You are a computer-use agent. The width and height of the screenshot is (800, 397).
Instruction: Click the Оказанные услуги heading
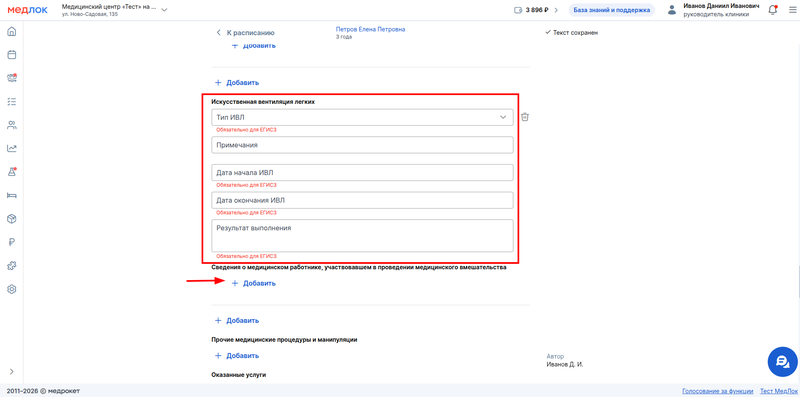click(x=239, y=375)
